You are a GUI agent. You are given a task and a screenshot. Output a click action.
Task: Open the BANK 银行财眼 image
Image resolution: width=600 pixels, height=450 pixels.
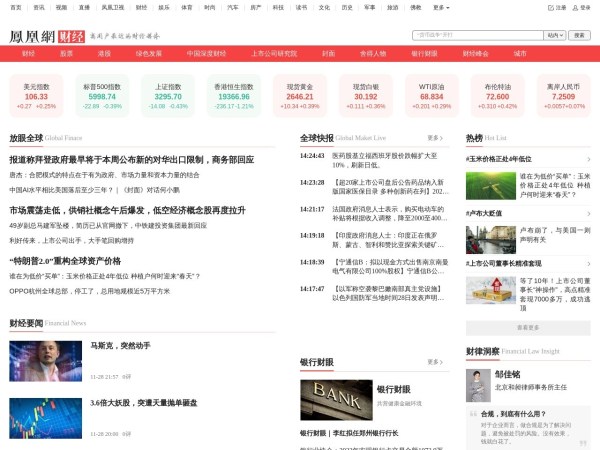(321, 399)
